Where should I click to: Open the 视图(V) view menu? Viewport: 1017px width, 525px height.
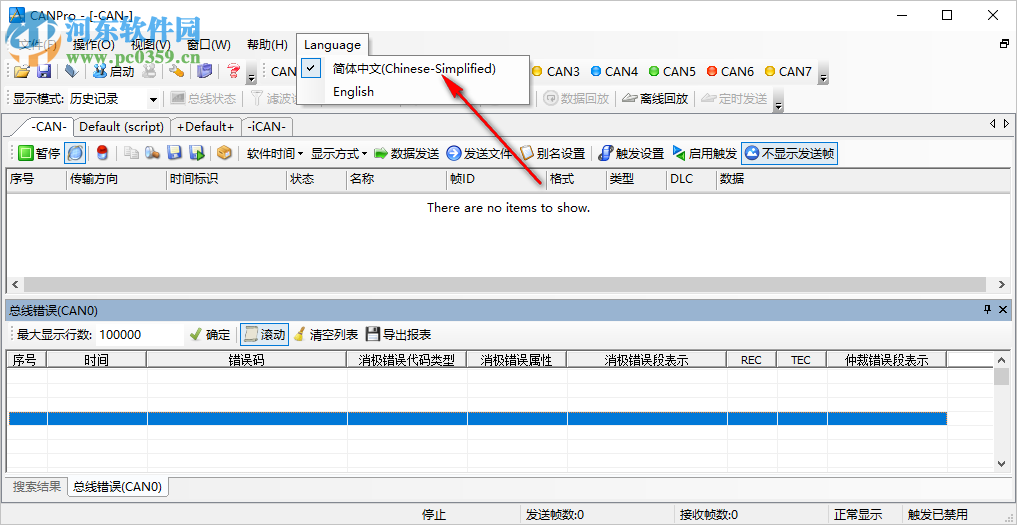click(x=150, y=45)
